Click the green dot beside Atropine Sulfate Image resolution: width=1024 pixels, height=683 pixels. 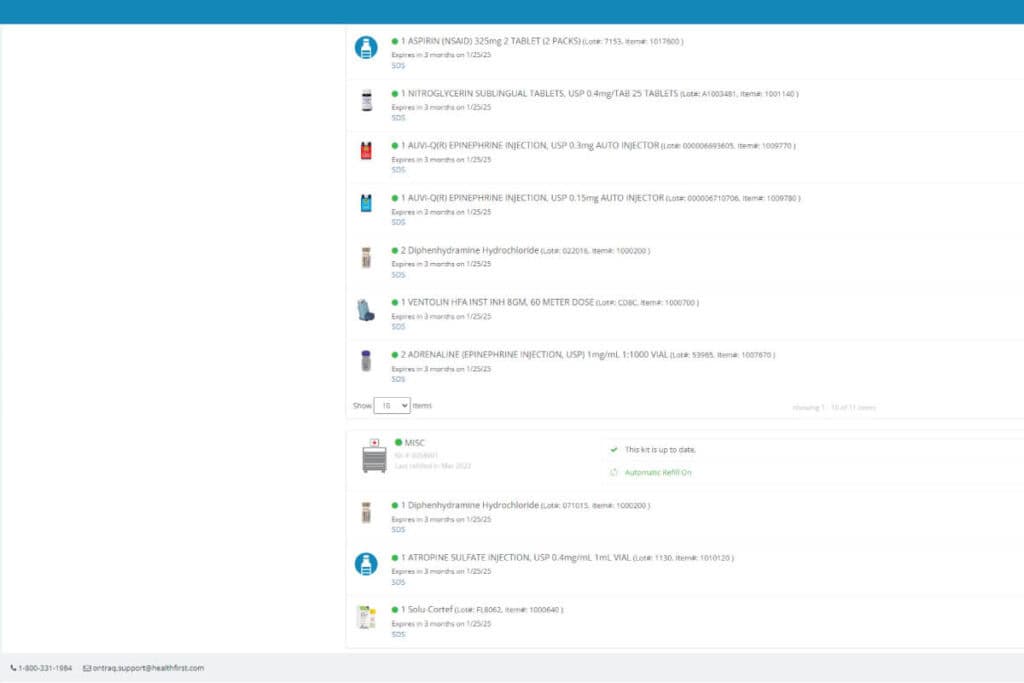(394, 558)
